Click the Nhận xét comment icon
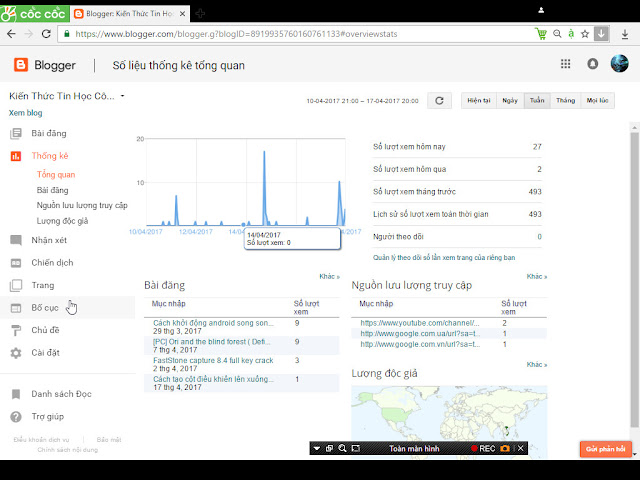 coord(16,240)
